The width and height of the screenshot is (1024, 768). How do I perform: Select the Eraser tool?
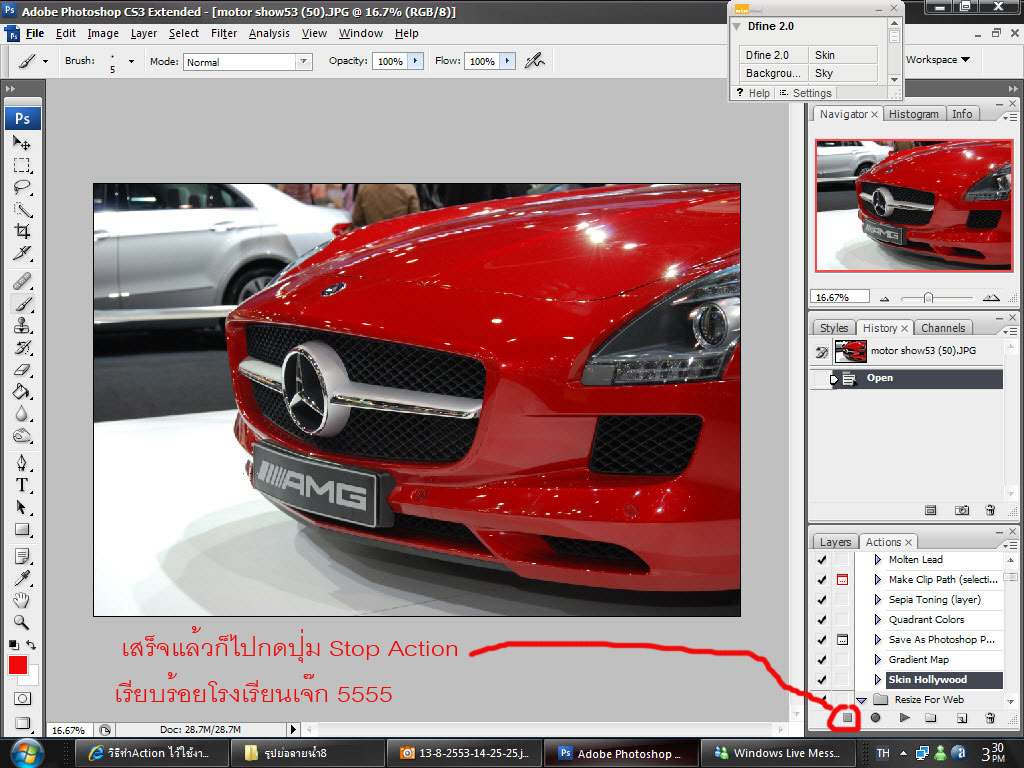22,370
